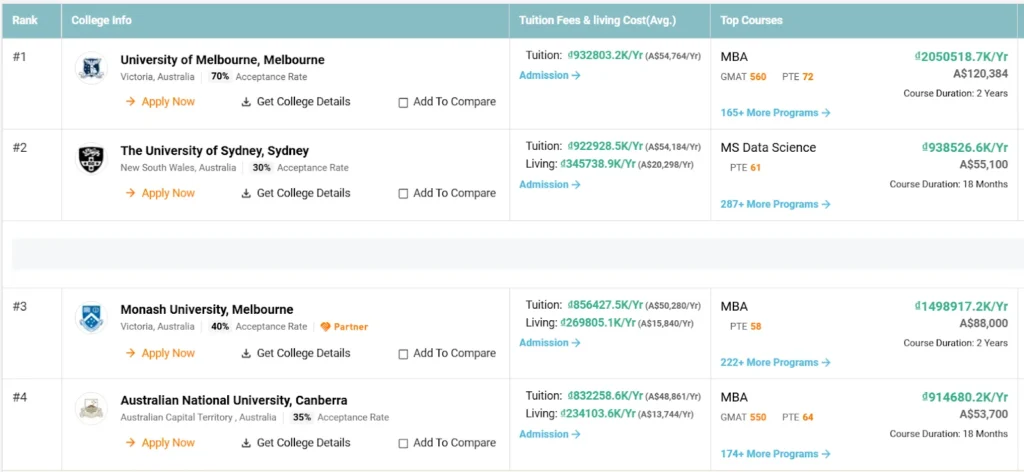The image size is (1024, 472).
Task: Click rank #1 cell
Action: tap(31, 84)
